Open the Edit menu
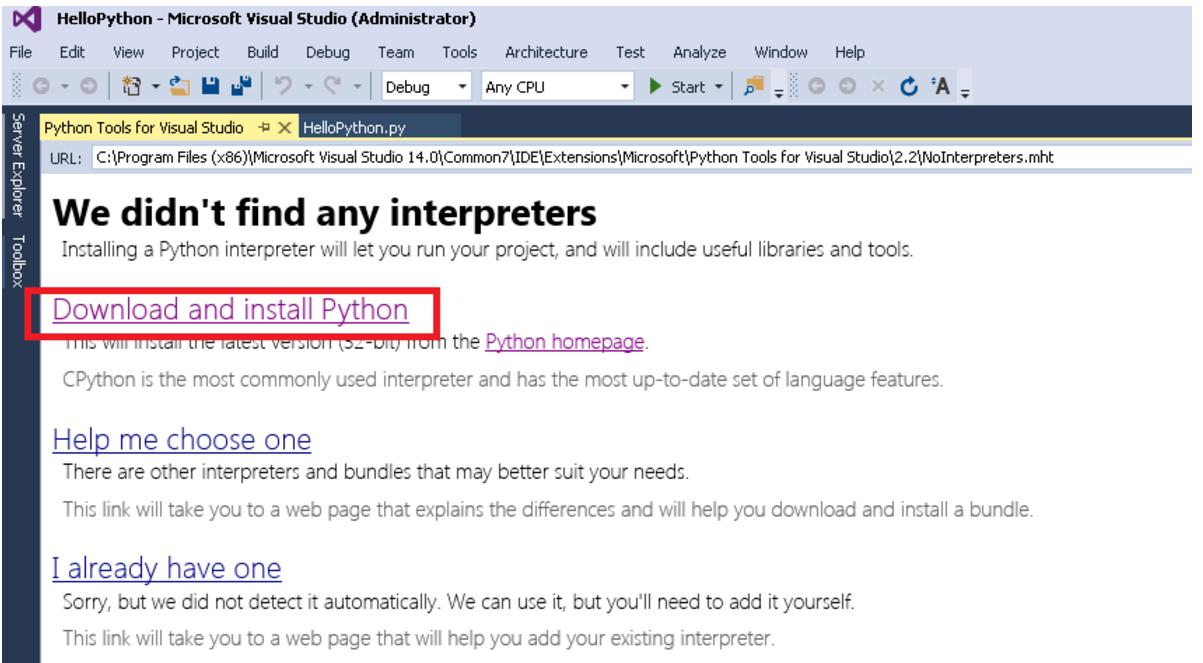 [x=72, y=53]
